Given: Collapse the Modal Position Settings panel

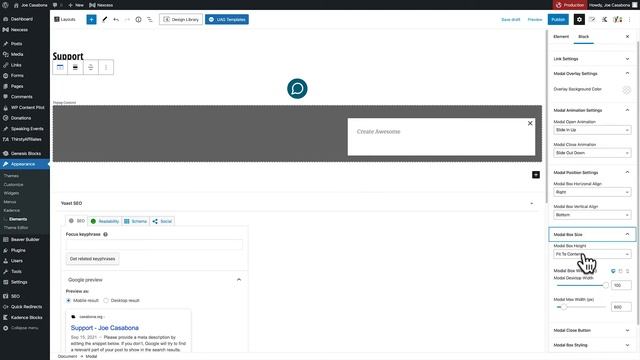Looking at the screenshot, I should tap(591, 173).
